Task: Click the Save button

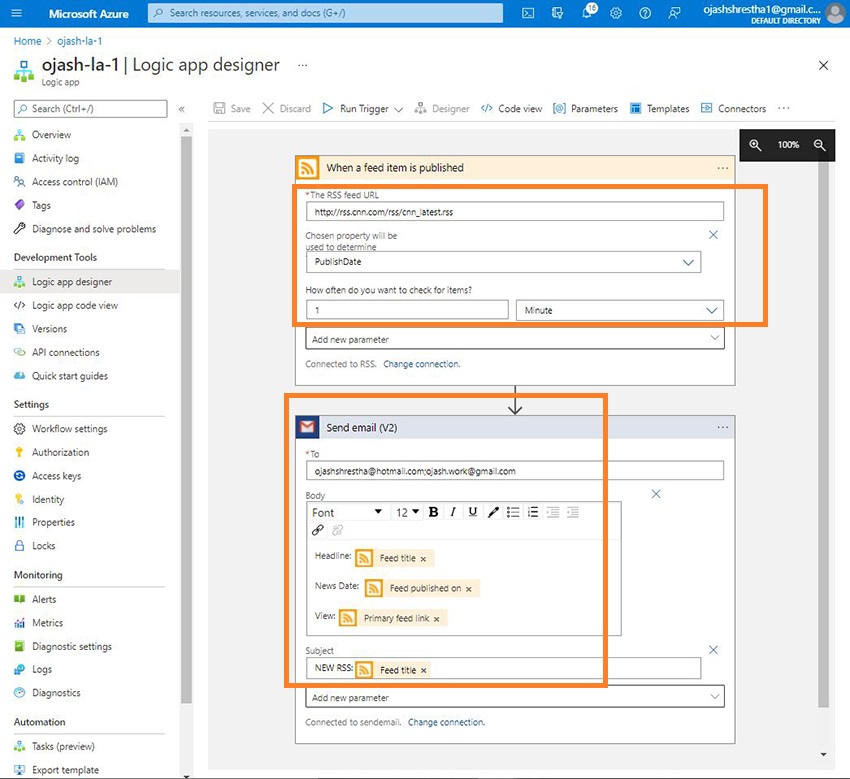Action: click(231, 108)
